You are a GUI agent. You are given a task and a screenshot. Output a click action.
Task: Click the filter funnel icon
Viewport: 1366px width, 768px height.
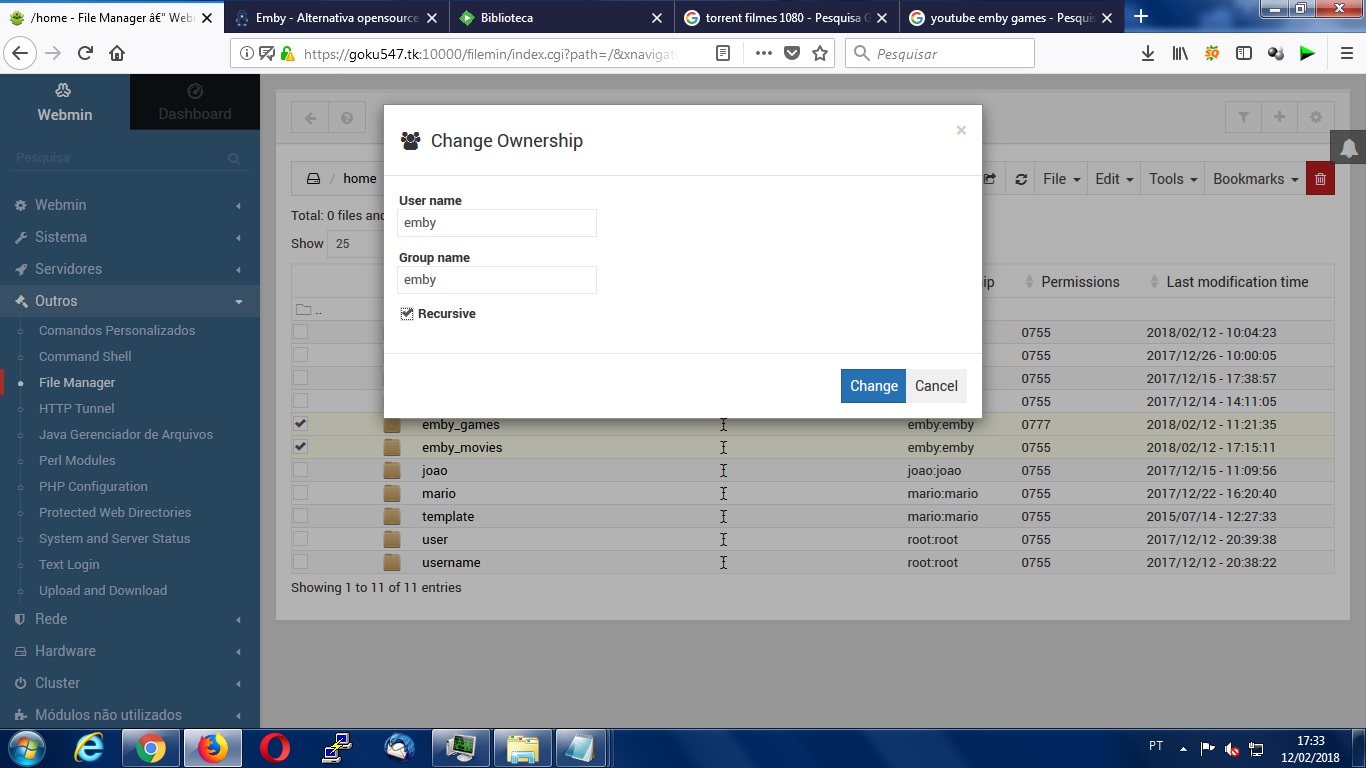(x=1243, y=118)
